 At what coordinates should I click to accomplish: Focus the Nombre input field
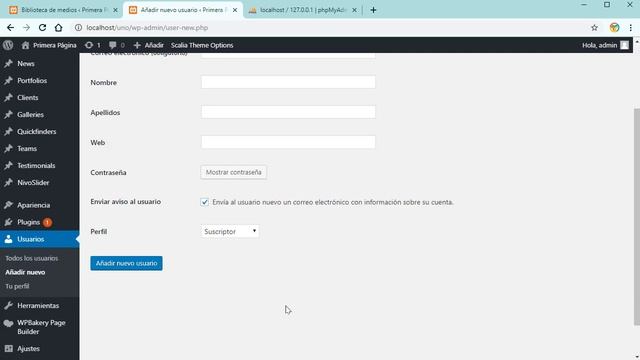288,82
